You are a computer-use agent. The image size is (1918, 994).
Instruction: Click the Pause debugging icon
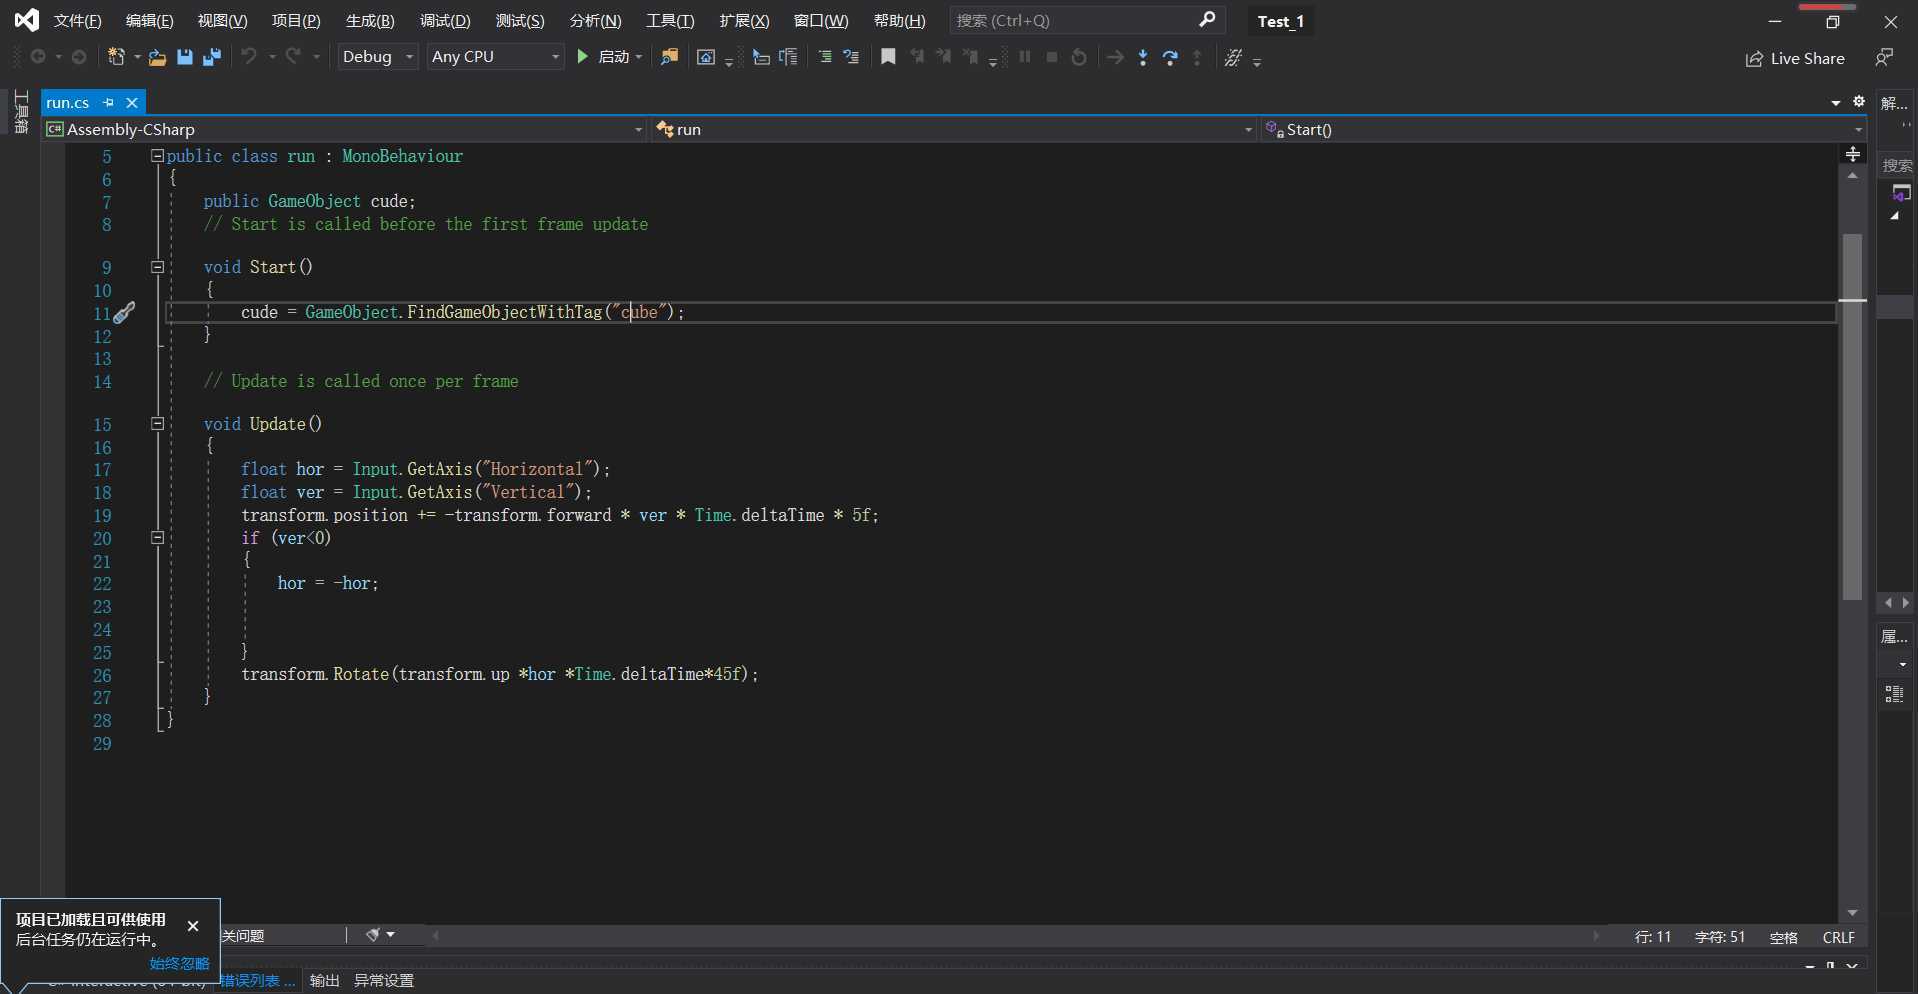click(x=1025, y=57)
